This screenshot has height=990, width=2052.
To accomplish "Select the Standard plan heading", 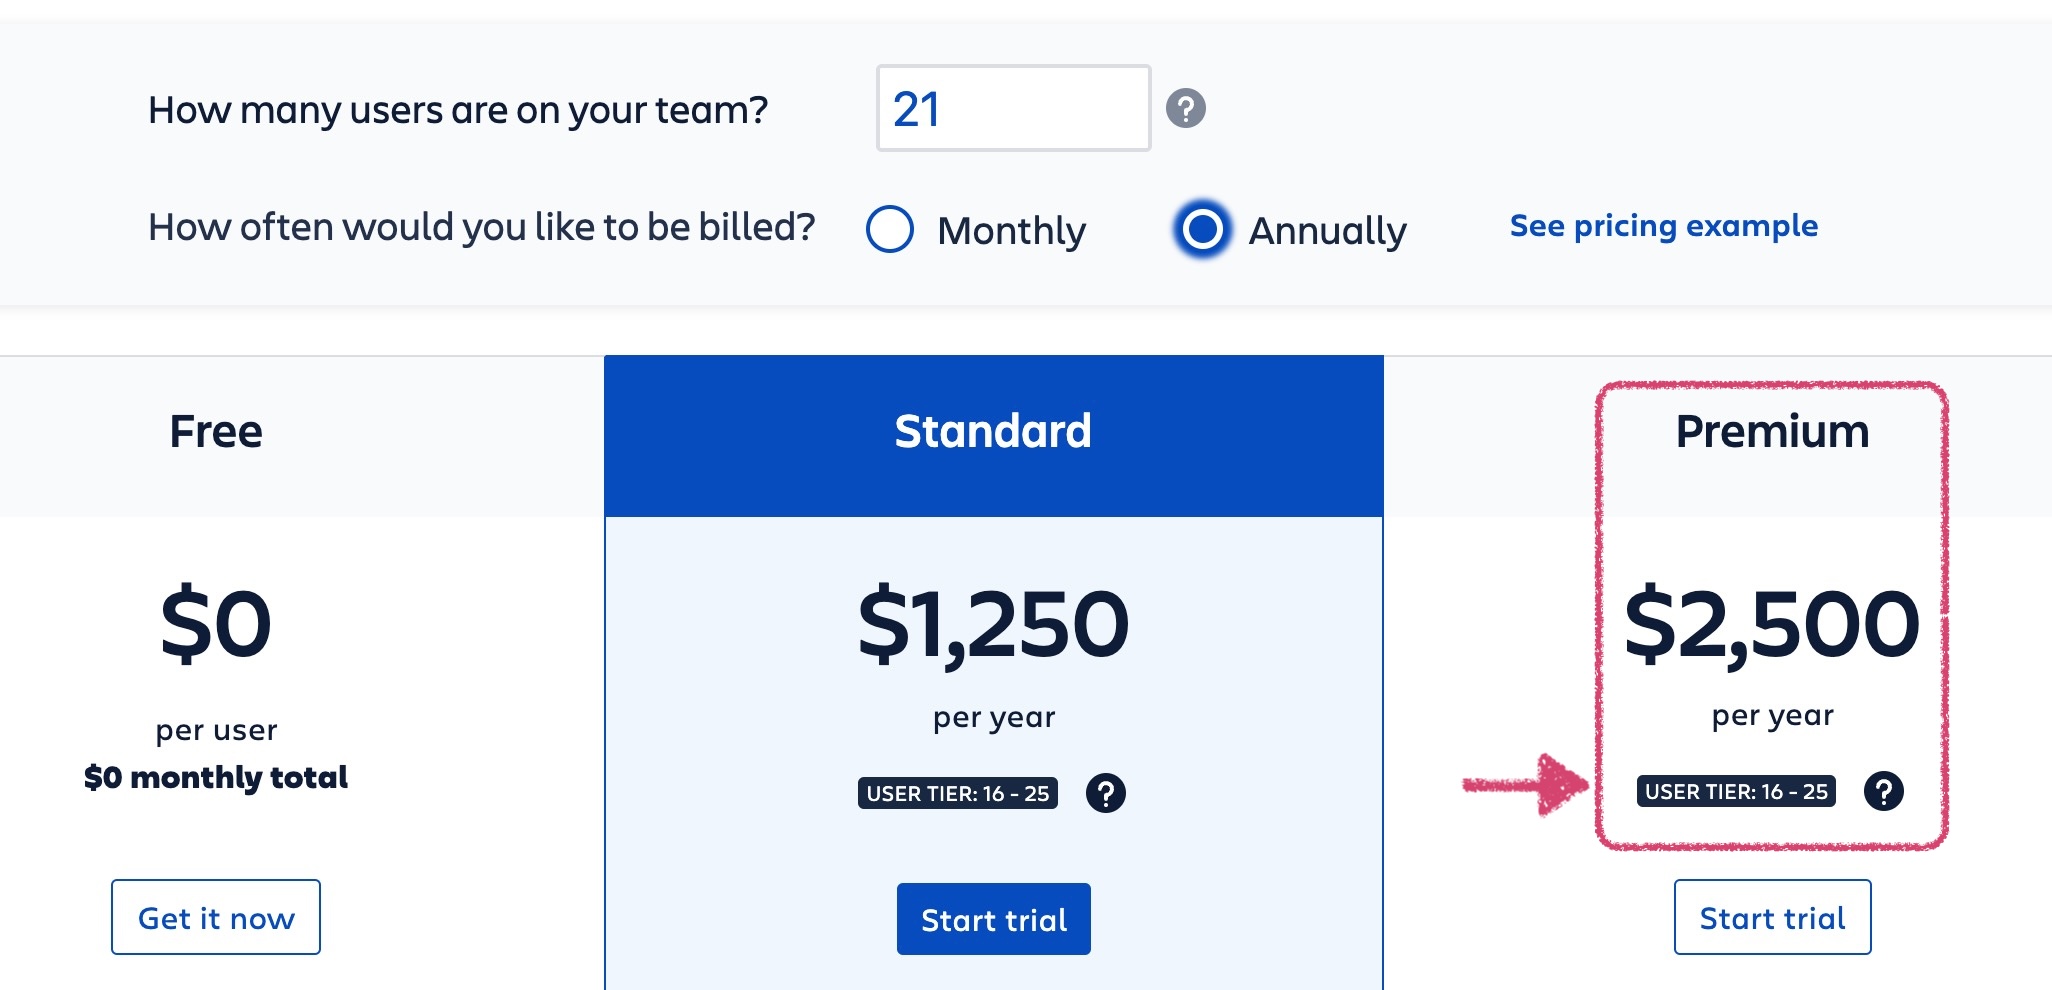I will pos(993,432).
